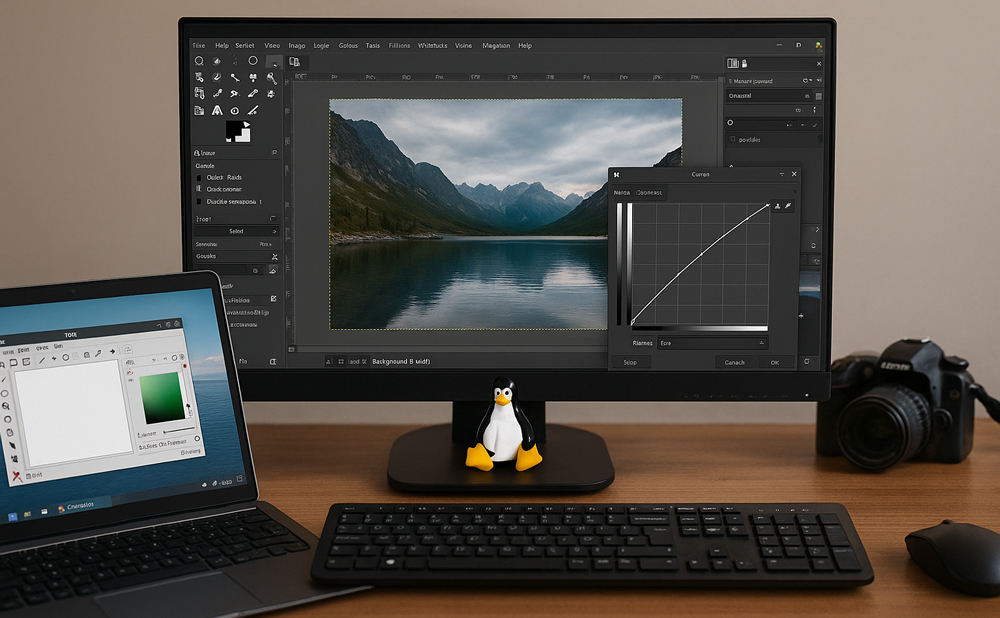This screenshot has height=618, width=1000.
Task: Click the OK button in Curves dialog
Action: pos(775,362)
